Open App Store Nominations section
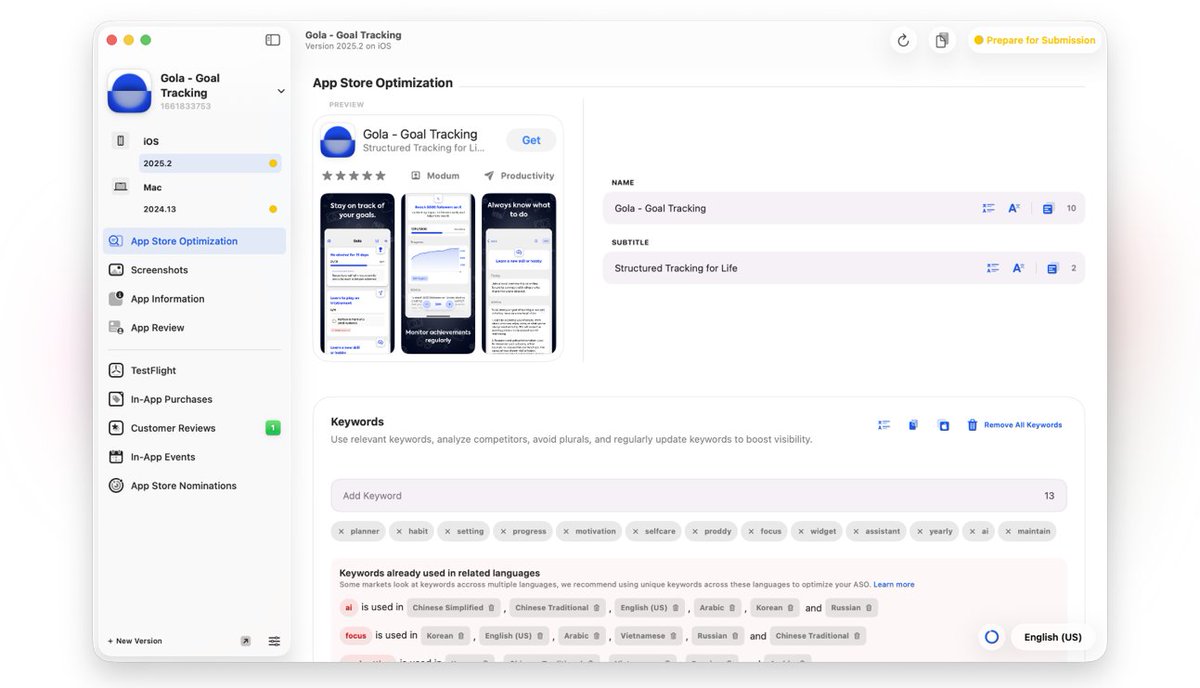 pyautogui.click(x=194, y=486)
